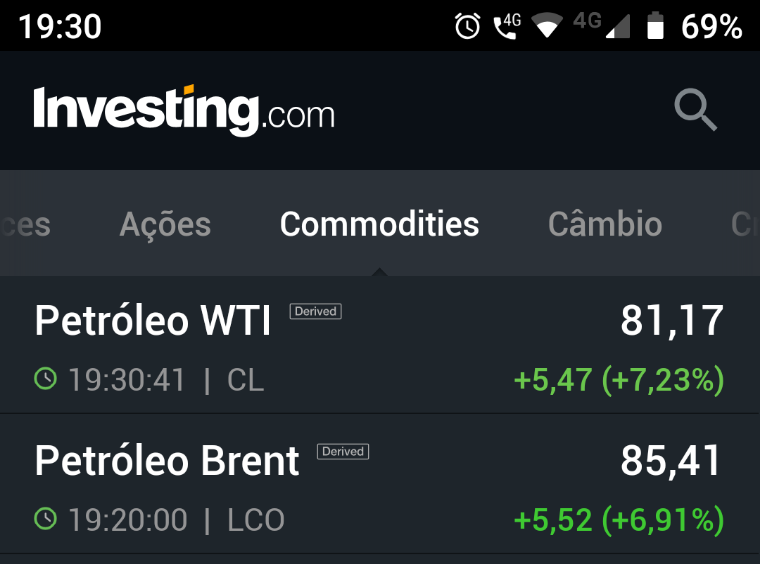The height and width of the screenshot is (564, 760).
Task: Tap the WTI change +5,47 (+7,23%)
Action: (618, 380)
